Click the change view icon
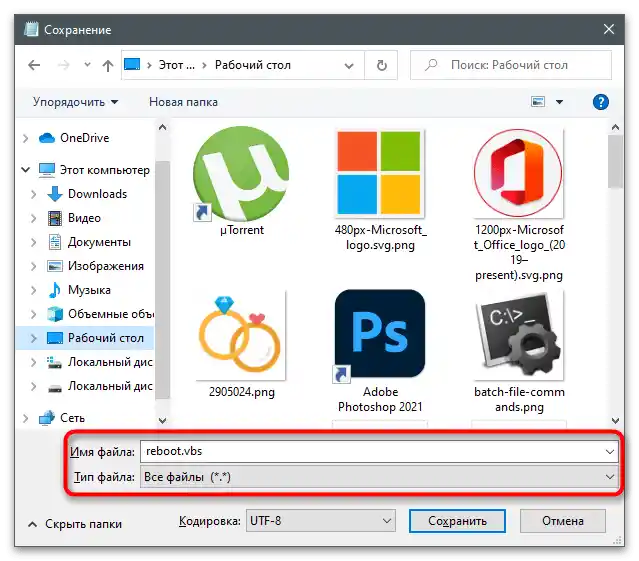This screenshot has width=639, height=561. (x=538, y=102)
